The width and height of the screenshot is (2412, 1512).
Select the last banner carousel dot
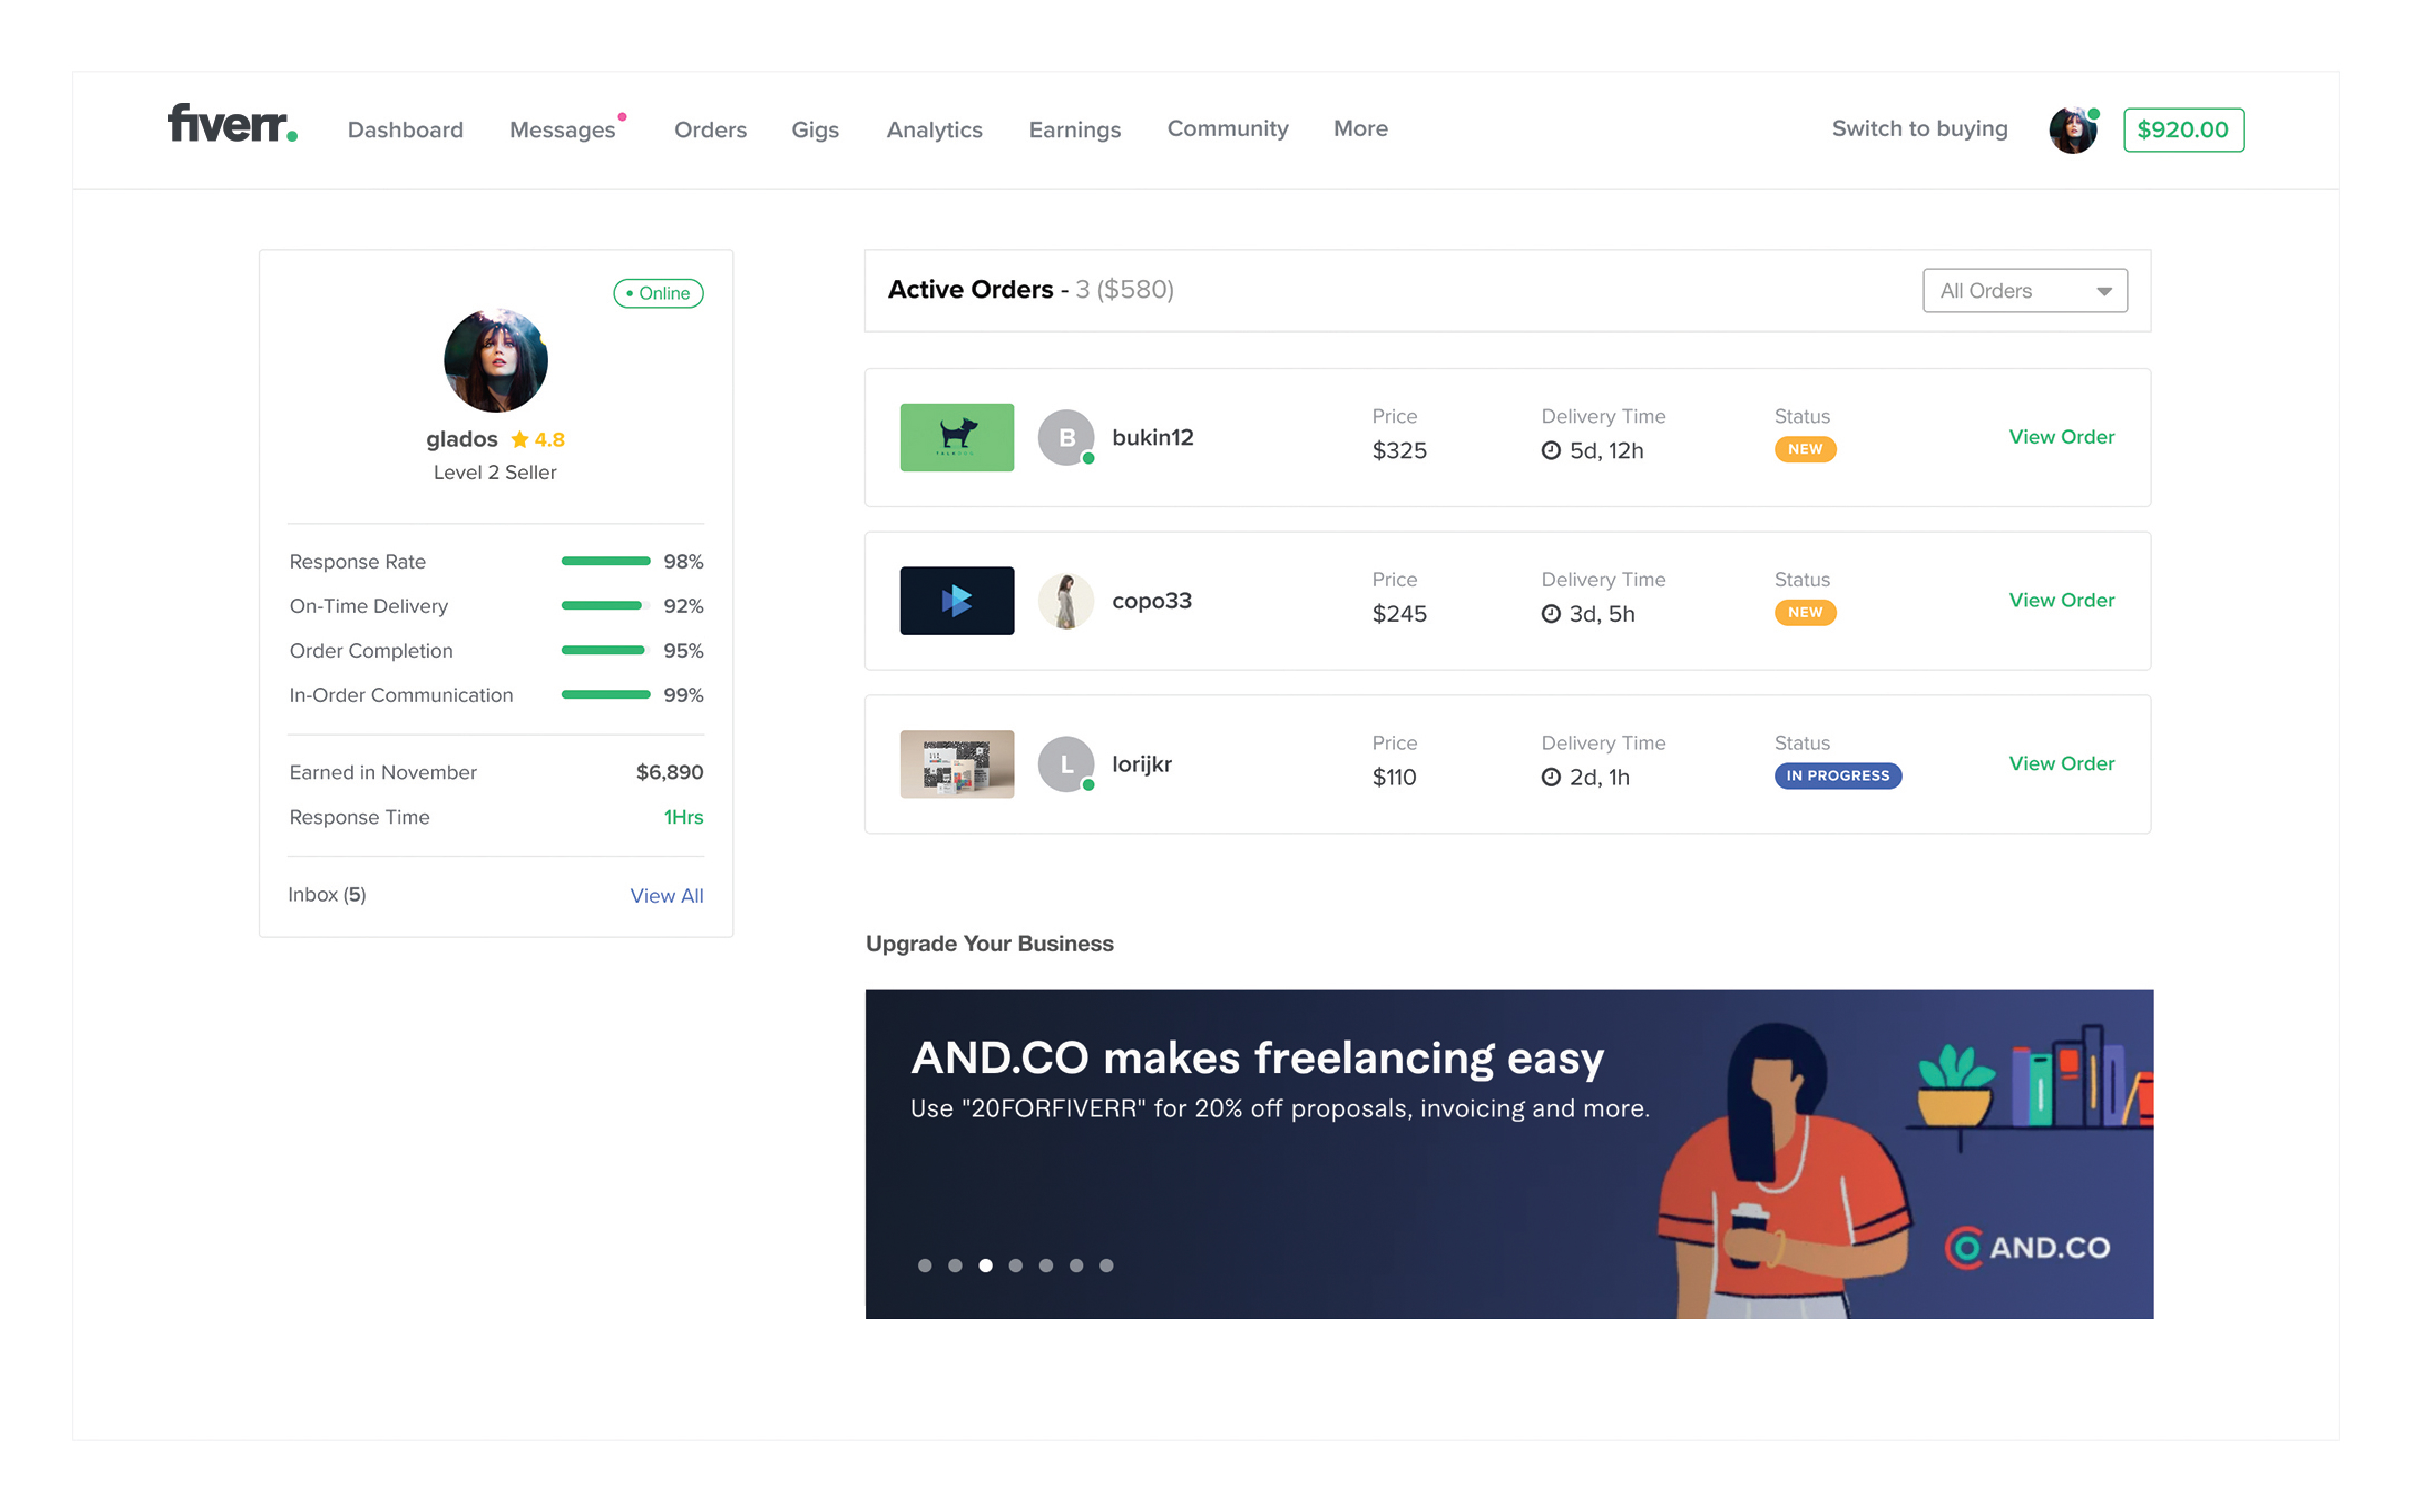tap(1106, 1265)
